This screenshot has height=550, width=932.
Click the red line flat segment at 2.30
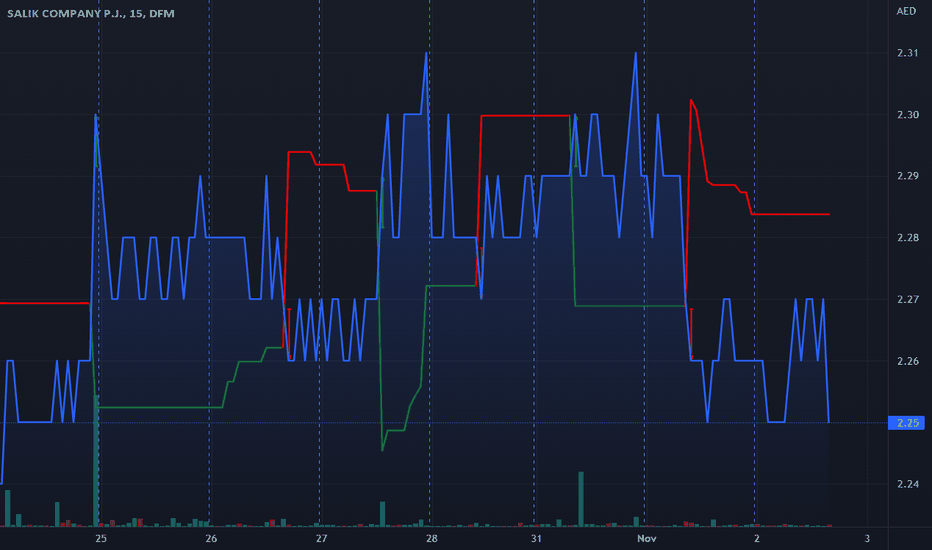click(525, 116)
